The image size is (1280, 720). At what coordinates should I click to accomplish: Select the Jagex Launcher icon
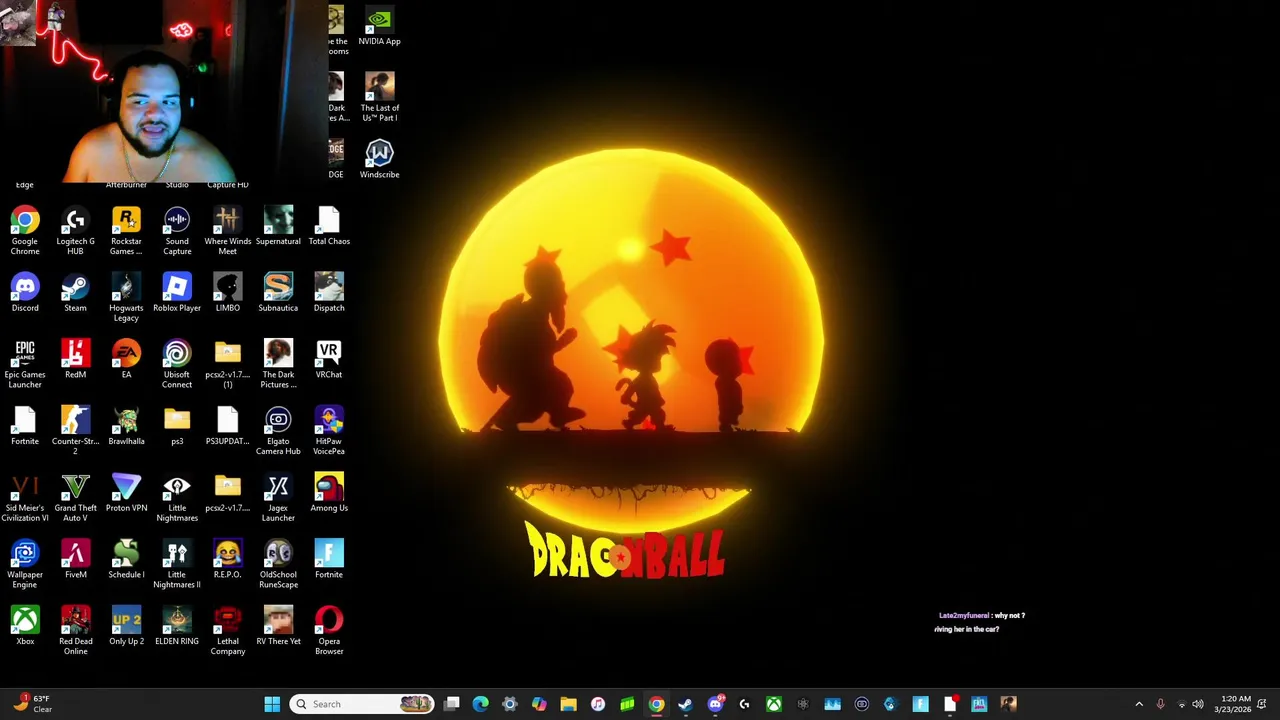(278, 498)
